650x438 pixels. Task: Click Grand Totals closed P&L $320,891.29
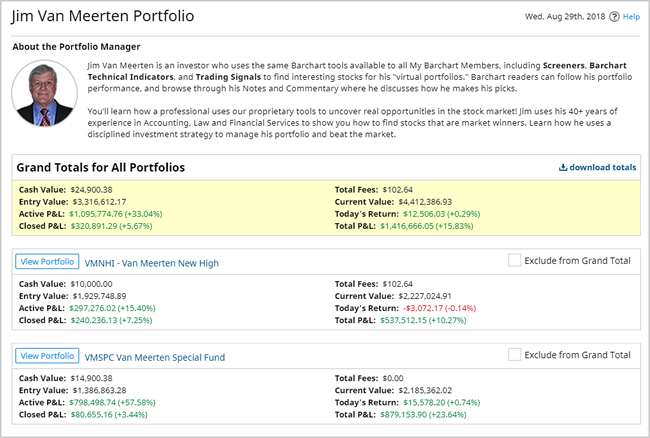click(112, 226)
